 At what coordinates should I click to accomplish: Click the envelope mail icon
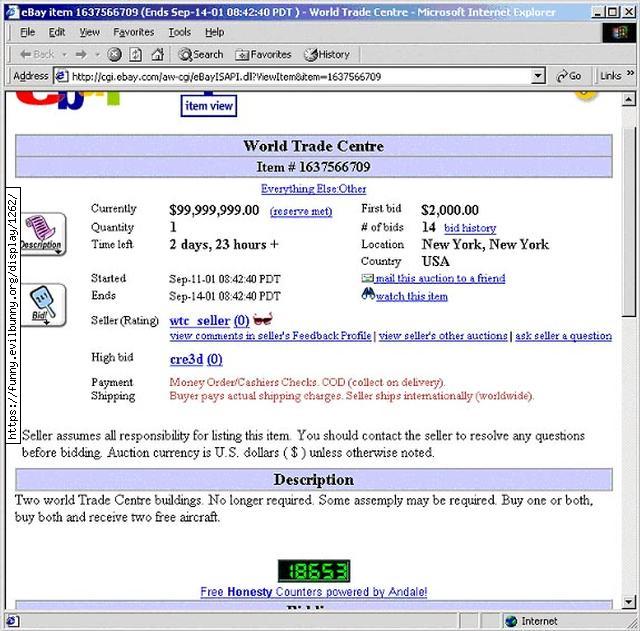click(x=367, y=278)
